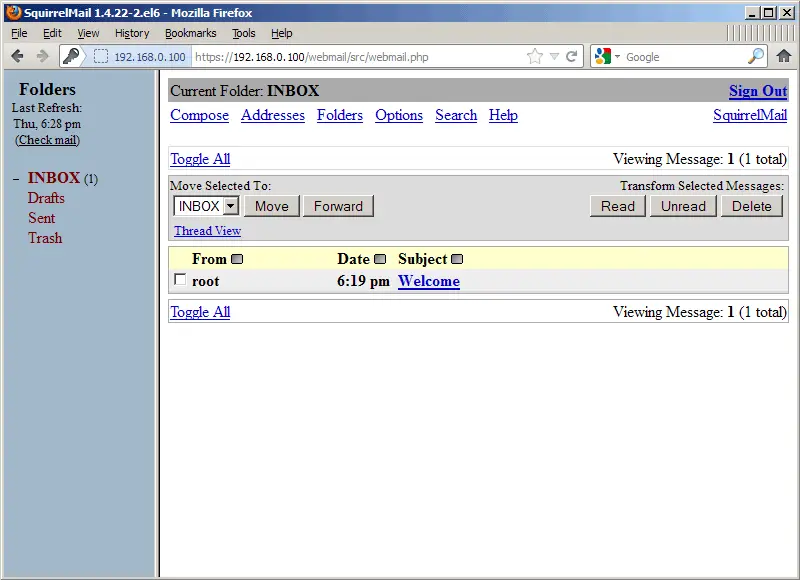Go to the browser Home page icon
The height and width of the screenshot is (580, 800).
[783, 56]
